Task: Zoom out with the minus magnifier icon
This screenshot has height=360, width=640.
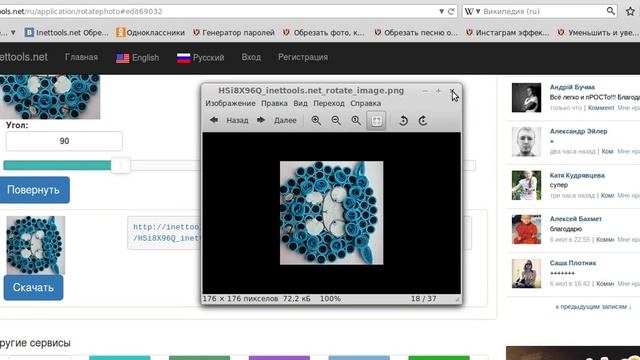Action: (x=336, y=120)
